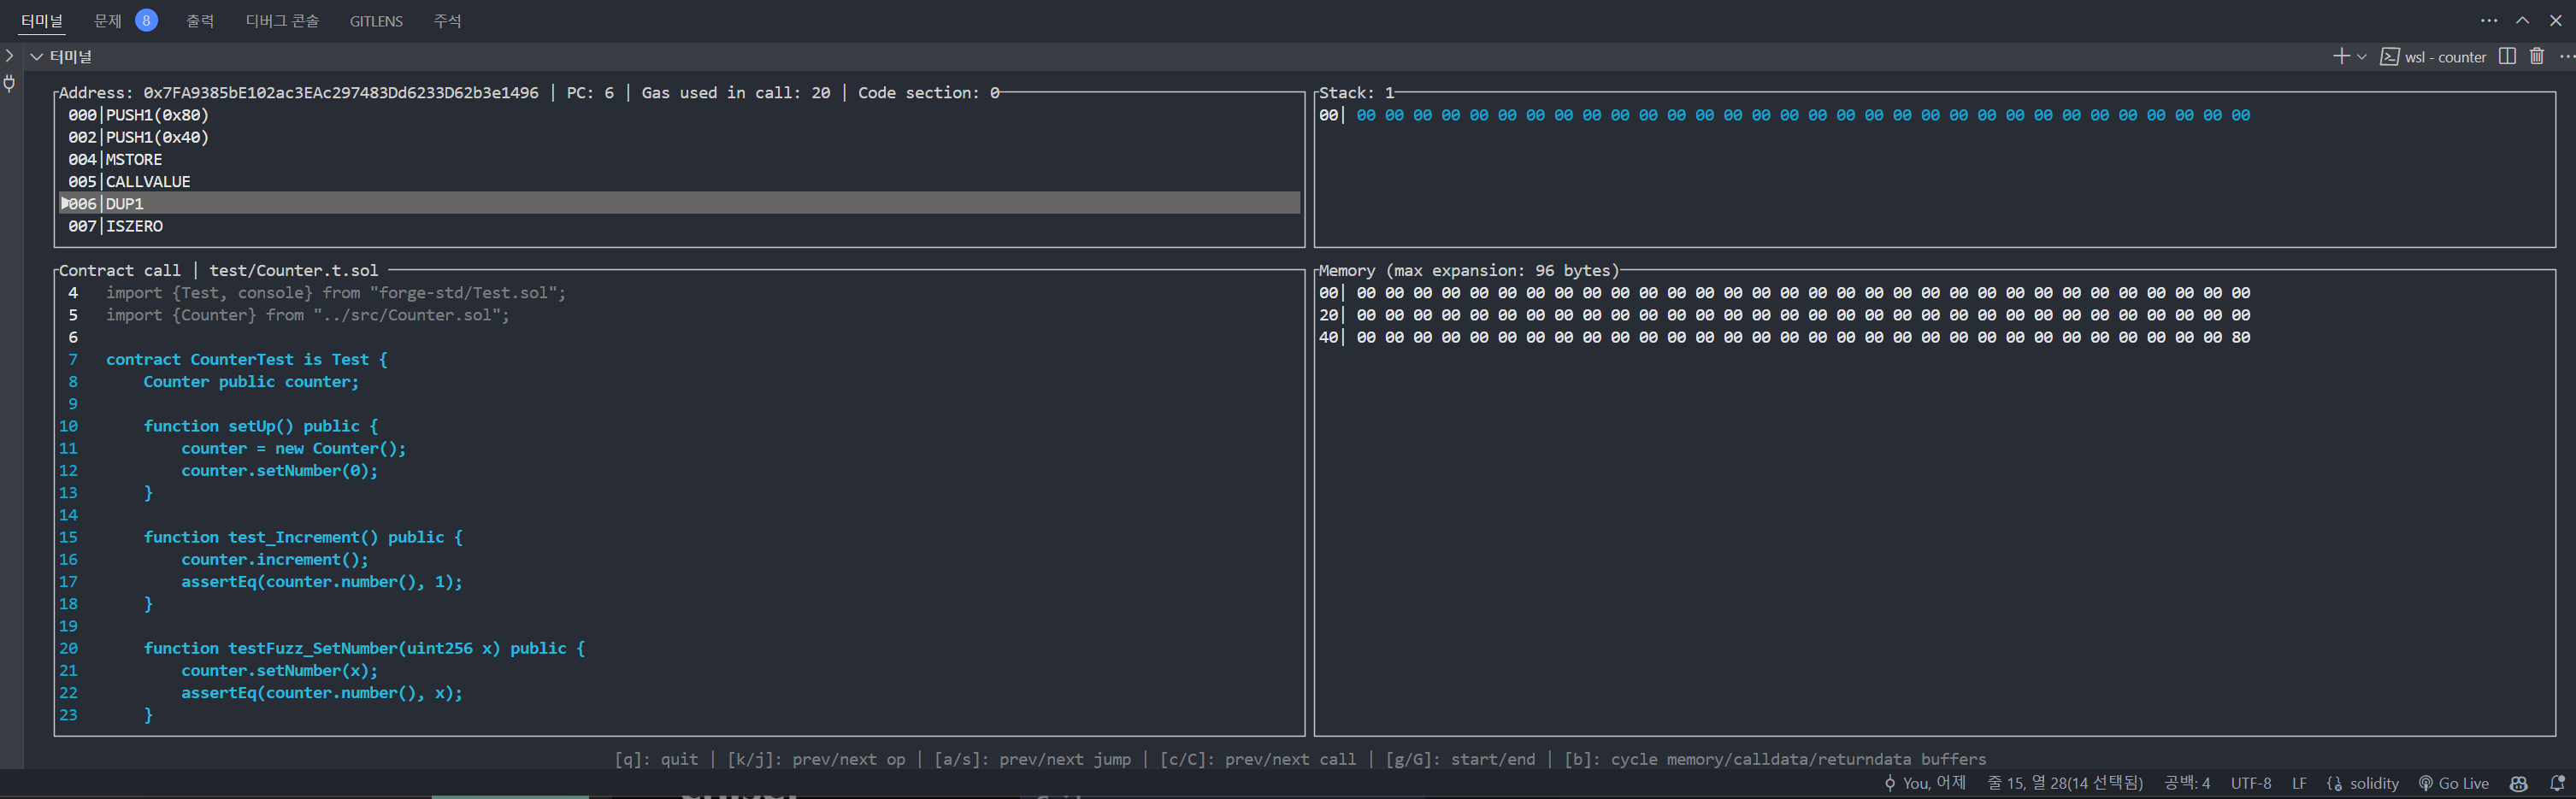The height and width of the screenshot is (799, 2576).
Task: Click cursor position '줄 15, 열 28'
Action: (2065, 784)
